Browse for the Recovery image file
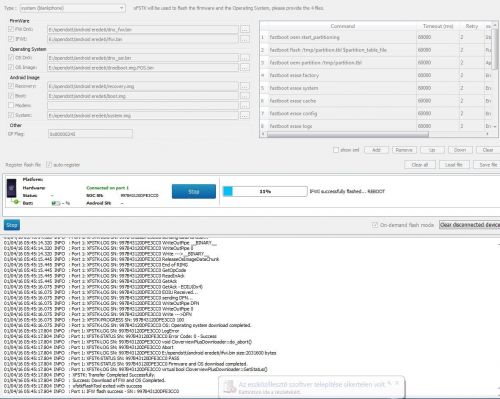Viewport: 500px width, 399px height. coord(245,86)
